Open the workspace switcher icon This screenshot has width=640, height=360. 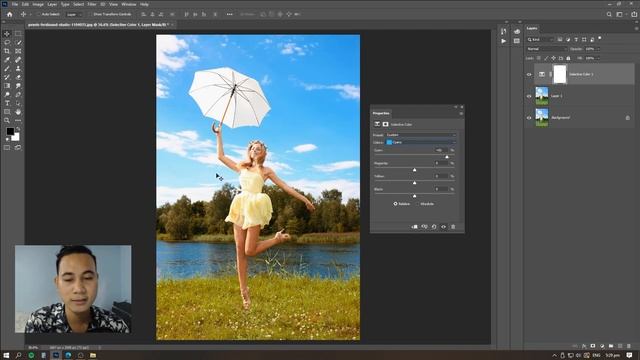point(620,14)
